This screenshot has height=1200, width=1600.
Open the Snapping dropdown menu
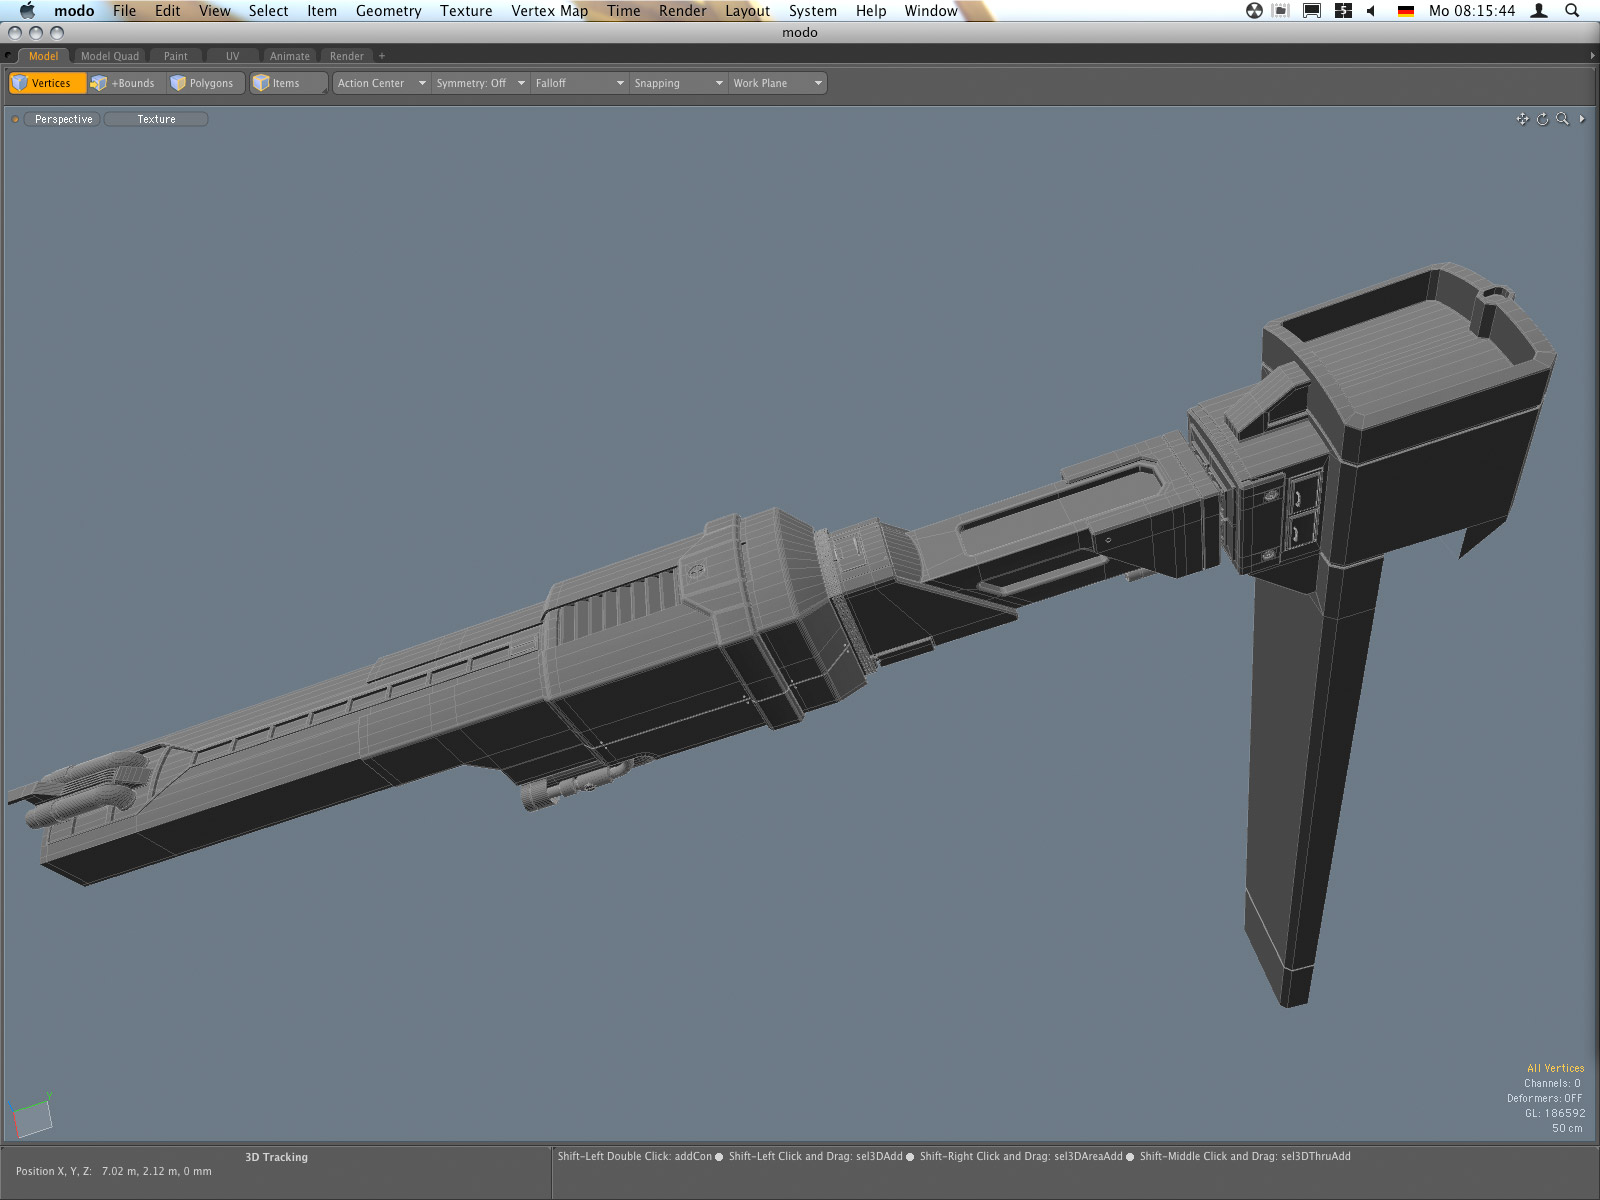coord(677,83)
